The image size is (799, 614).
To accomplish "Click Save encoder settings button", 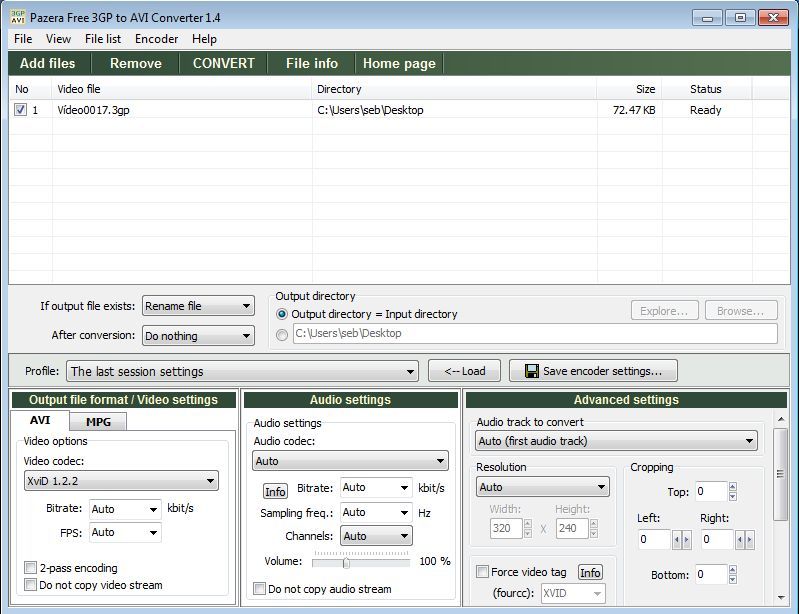I will click(x=594, y=371).
